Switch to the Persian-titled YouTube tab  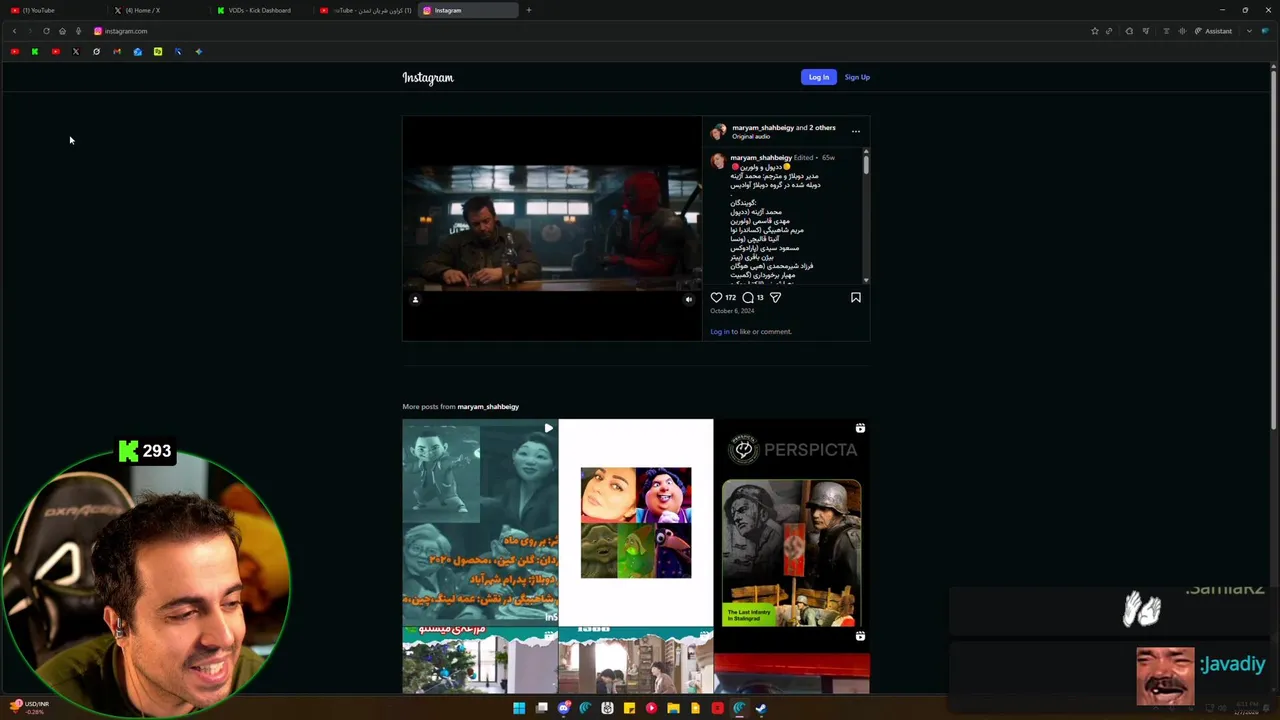click(365, 10)
